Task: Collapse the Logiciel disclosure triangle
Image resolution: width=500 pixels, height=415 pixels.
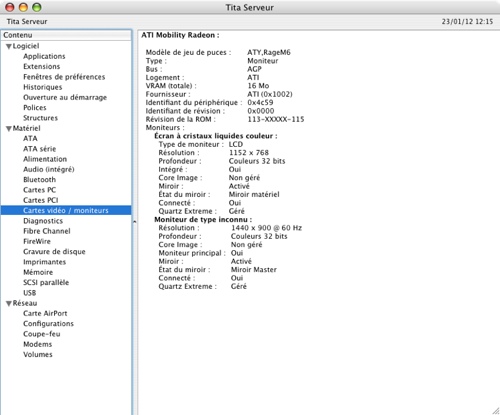Action: [9, 47]
